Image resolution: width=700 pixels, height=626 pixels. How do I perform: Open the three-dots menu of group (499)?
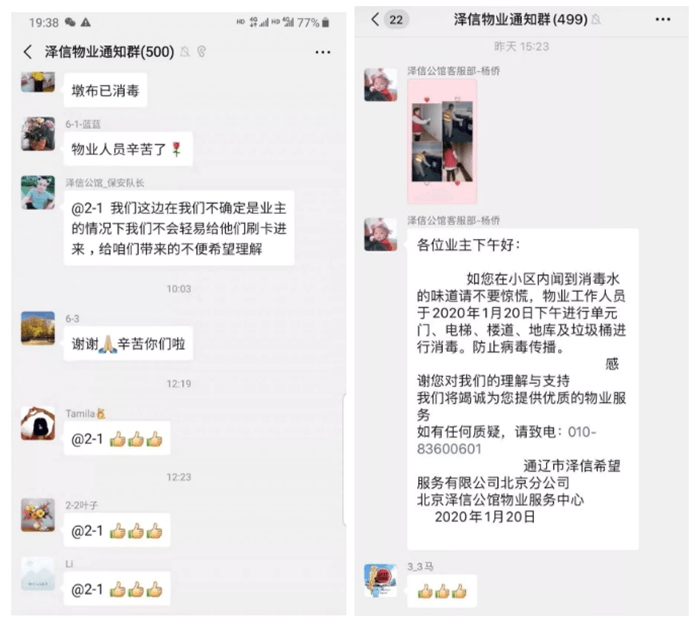662,19
